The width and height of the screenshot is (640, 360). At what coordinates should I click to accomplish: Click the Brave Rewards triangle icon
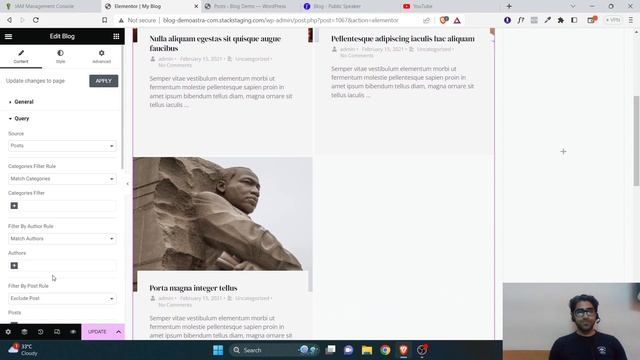pyautogui.click(x=457, y=20)
